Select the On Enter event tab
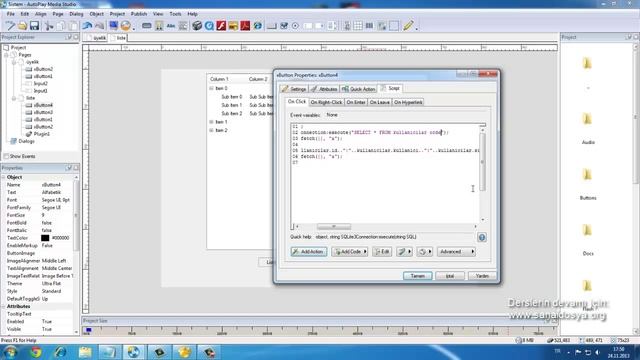The width and height of the screenshot is (640, 360). 356,102
